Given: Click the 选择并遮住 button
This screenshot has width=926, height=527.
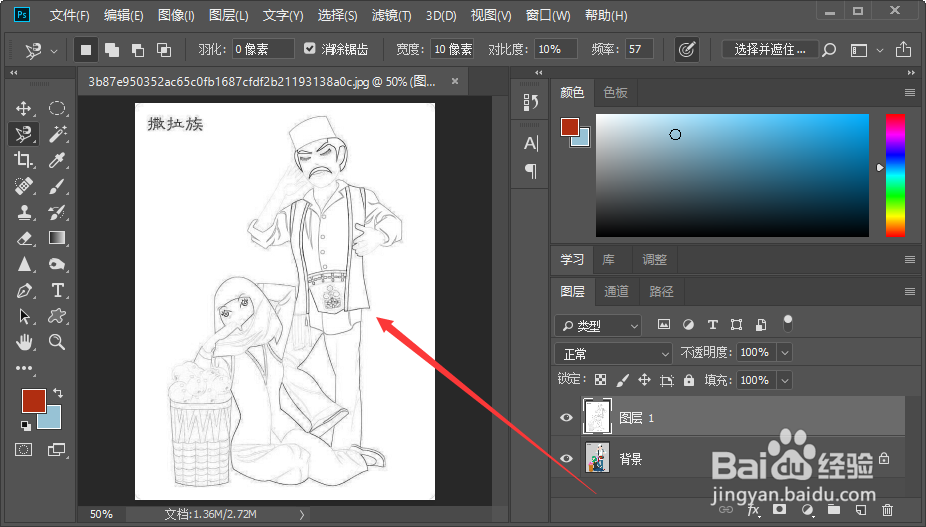Looking at the screenshot, I should (770, 50).
